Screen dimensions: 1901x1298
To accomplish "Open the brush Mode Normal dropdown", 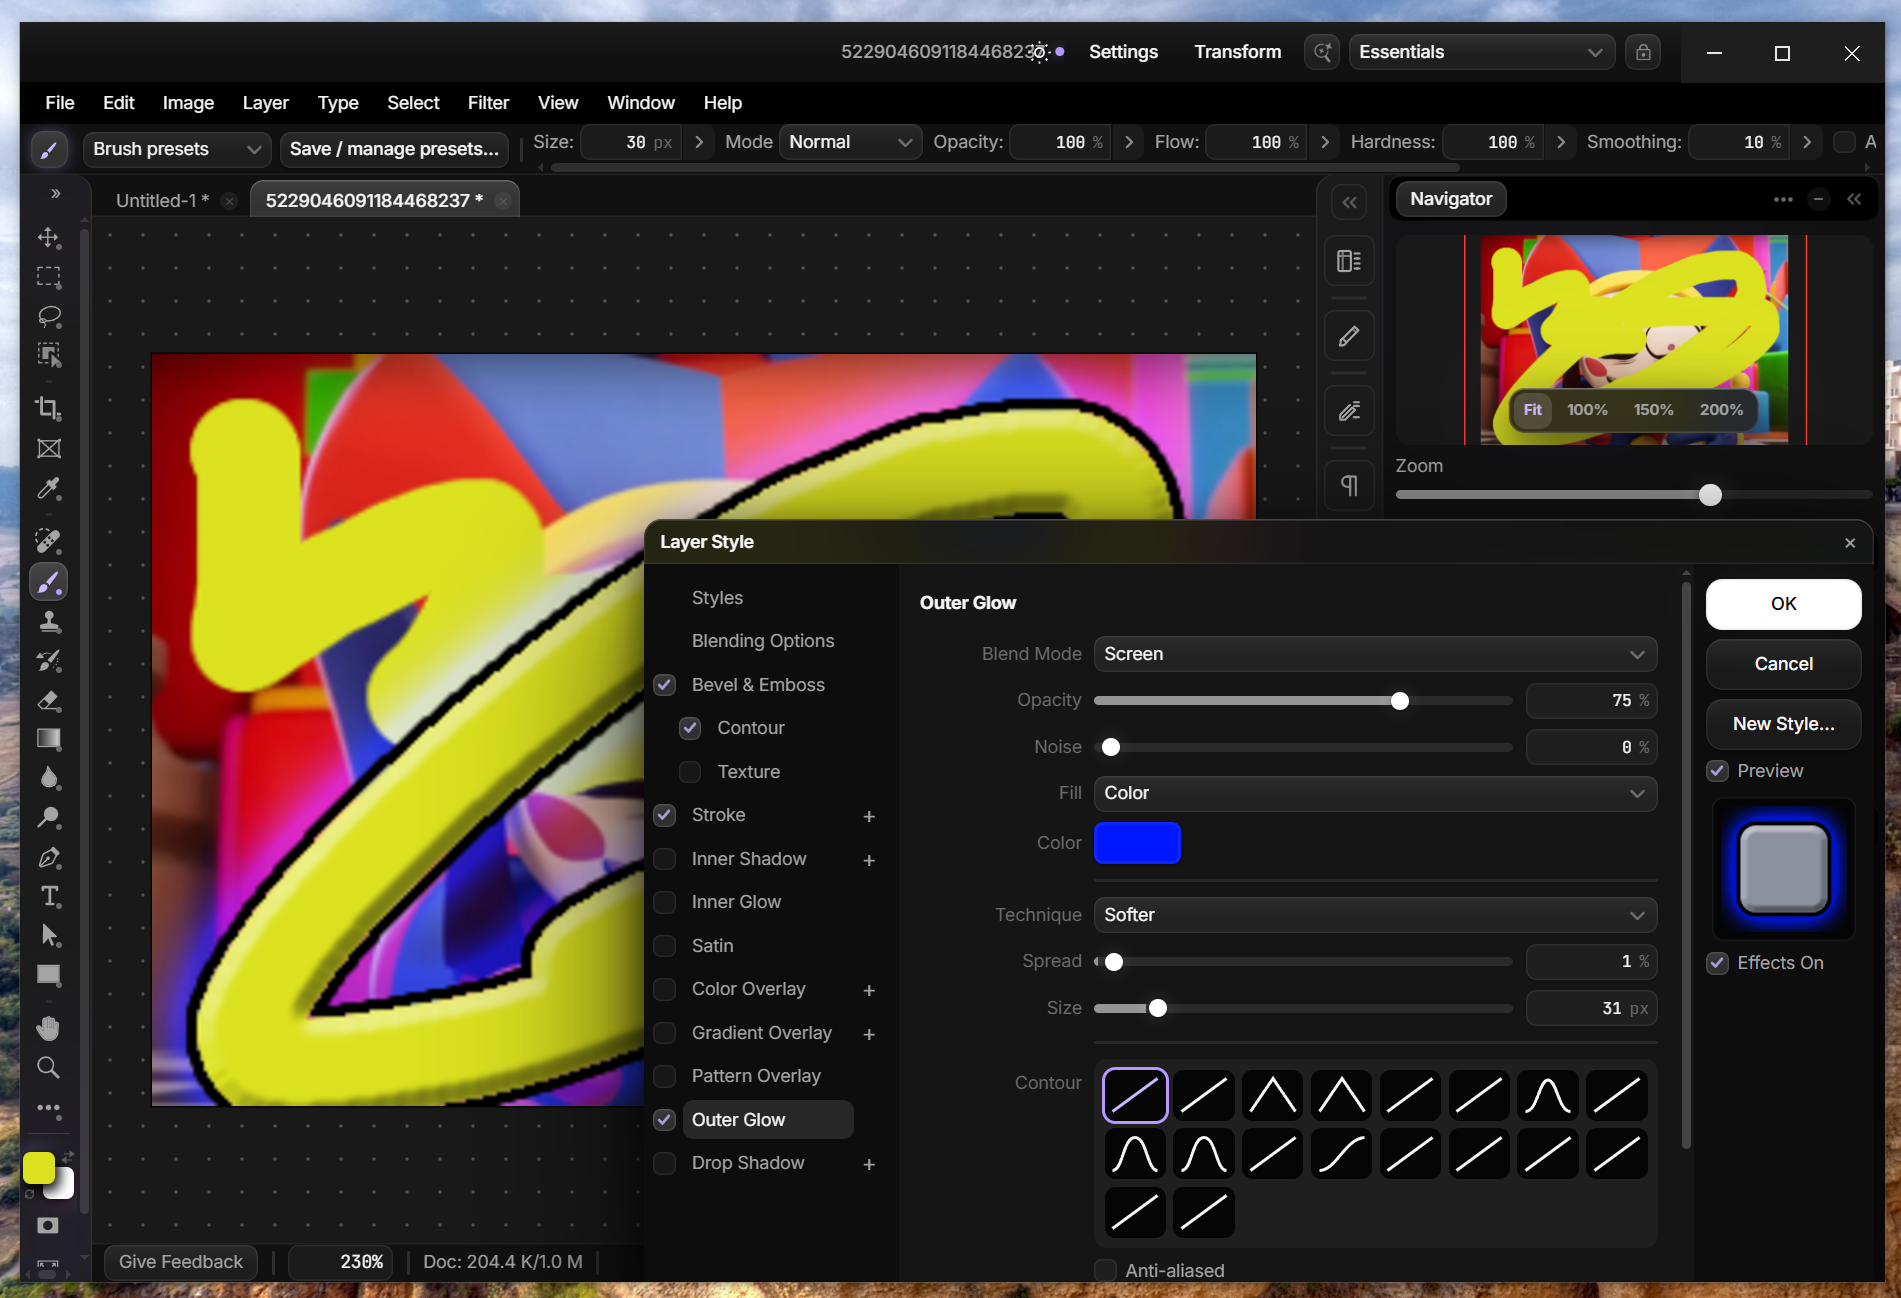I will [850, 142].
